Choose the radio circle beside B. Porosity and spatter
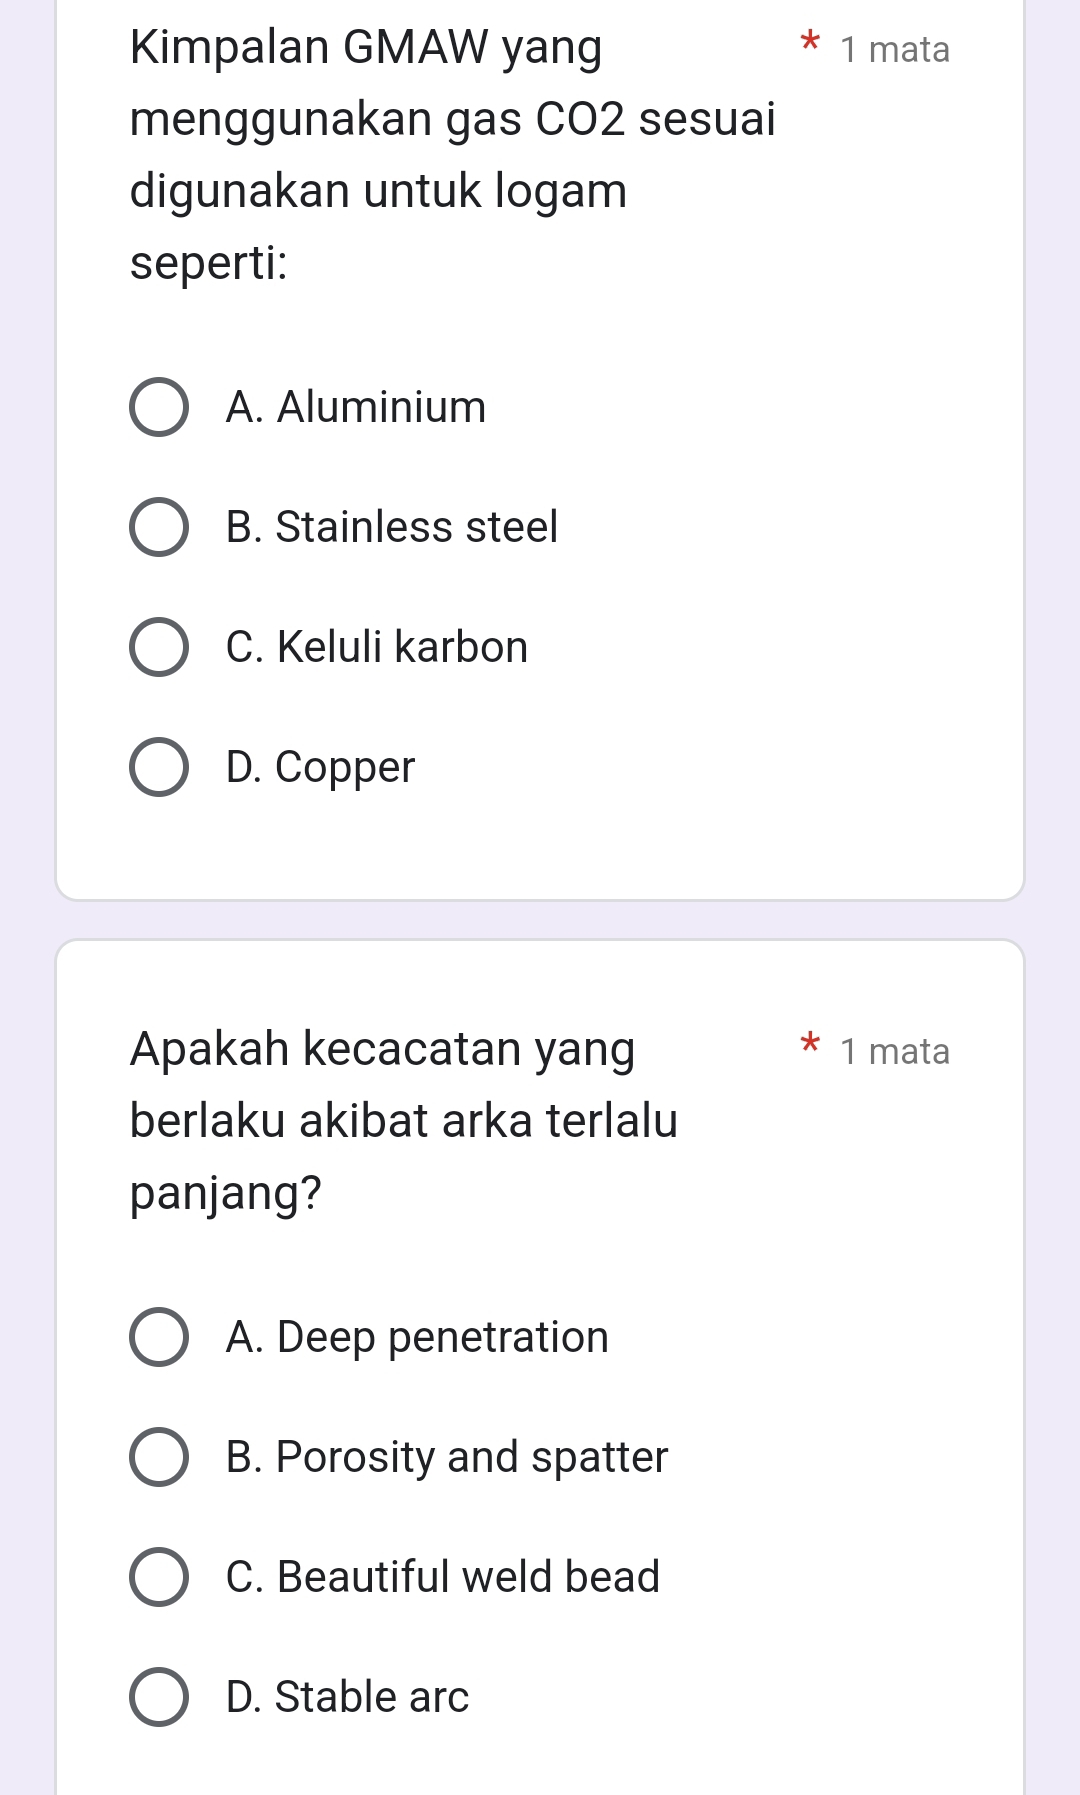The height and width of the screenshot is (1795, 1080). pos(159,1457)
